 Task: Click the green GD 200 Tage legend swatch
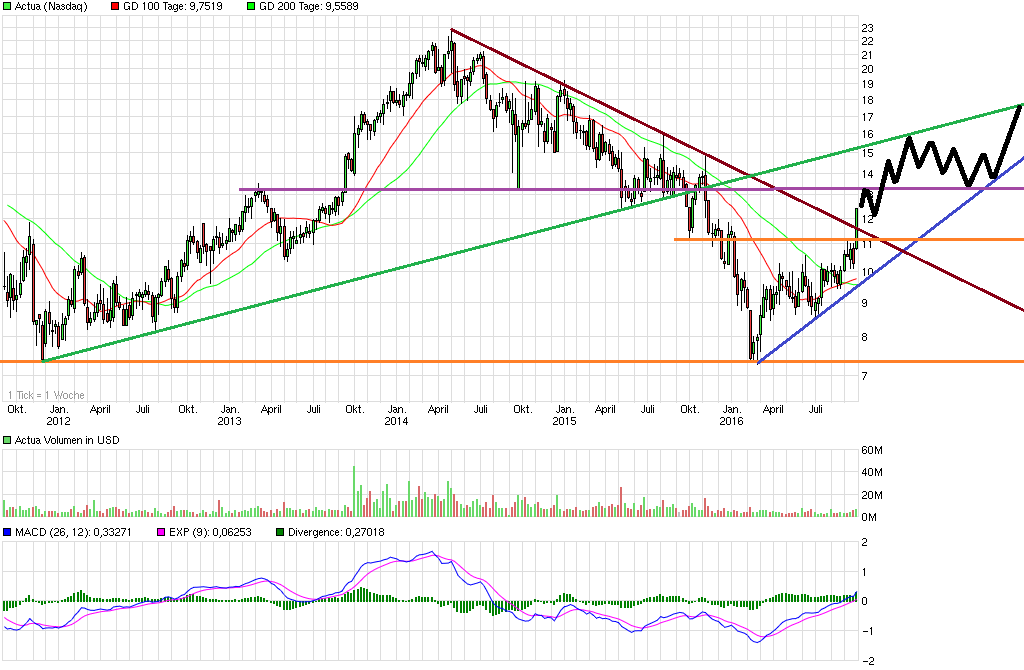[x=250, y=7]
